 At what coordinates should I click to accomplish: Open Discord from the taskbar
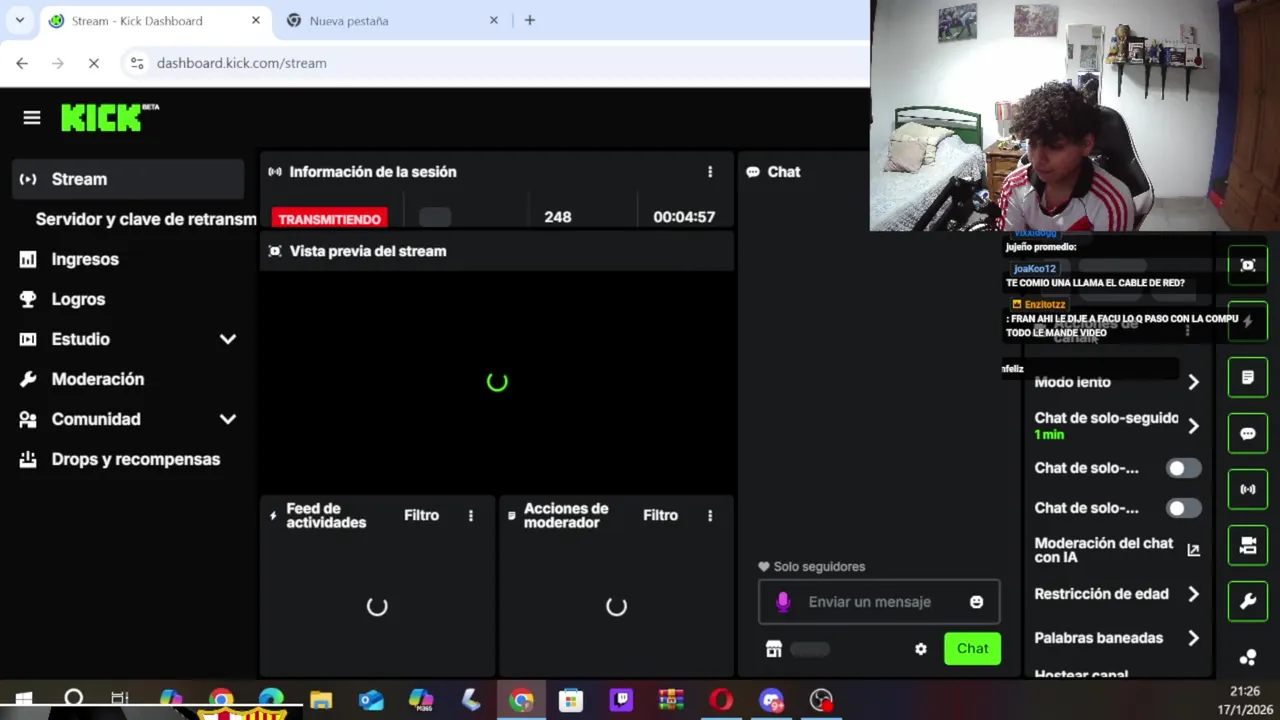pyautogui.click(x=771, y=700)
